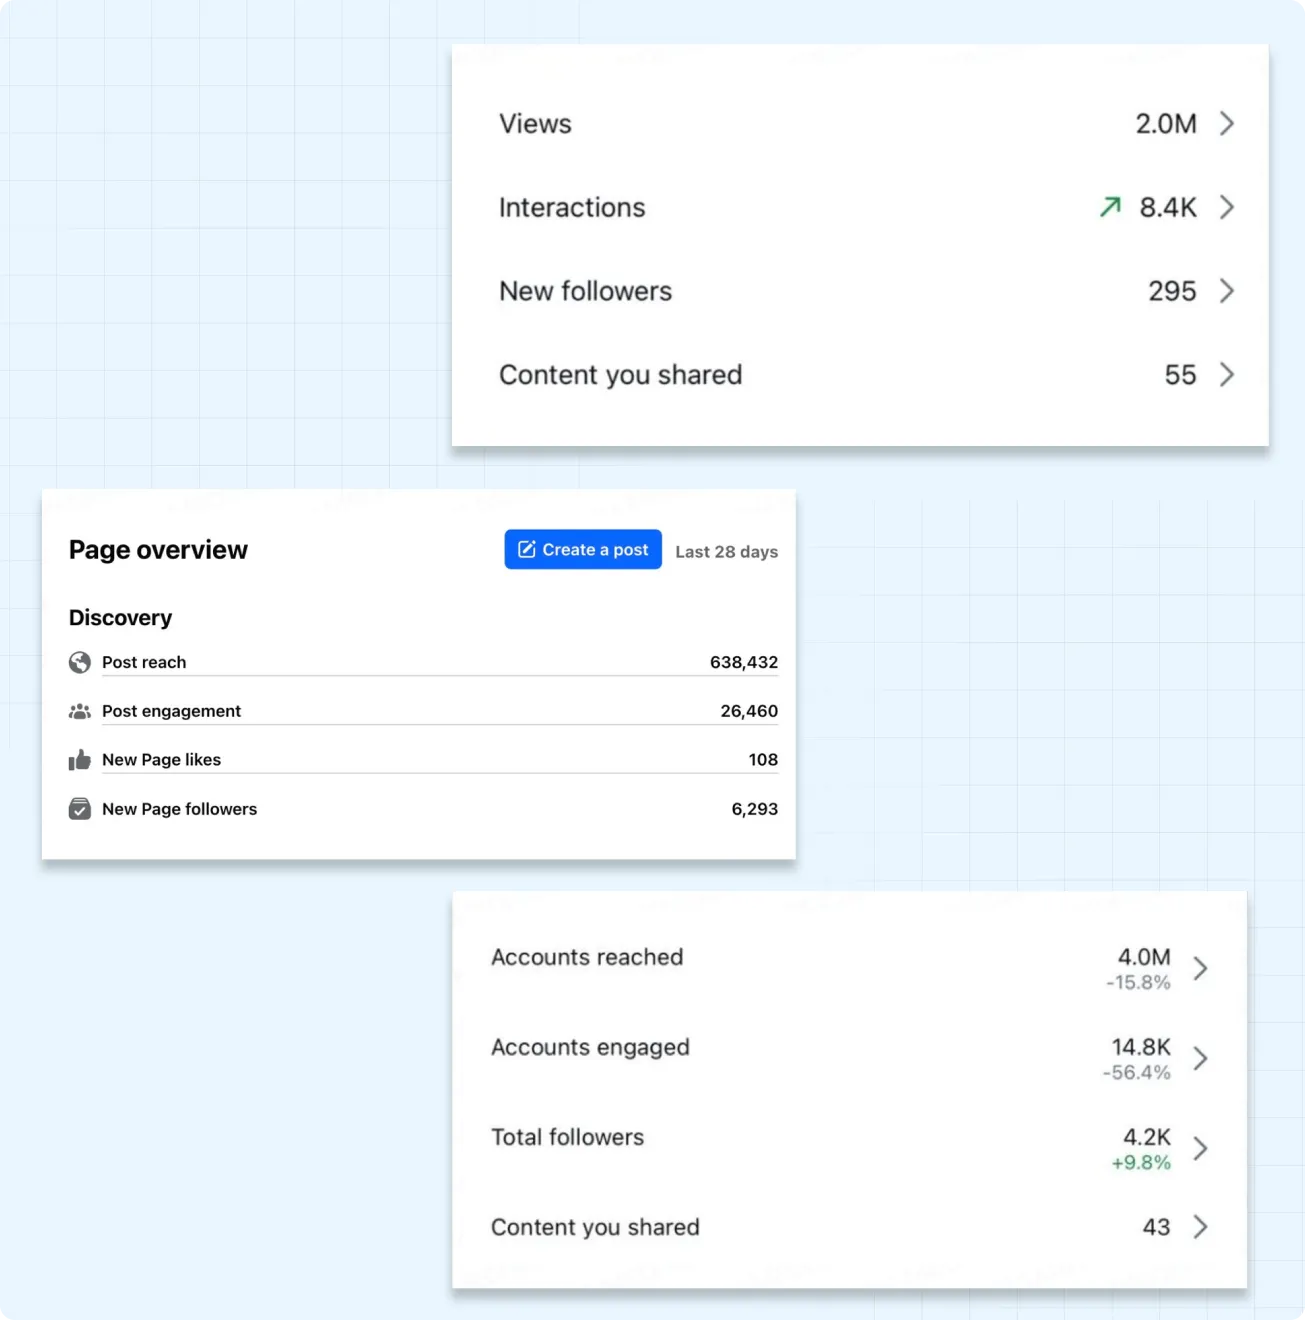This screenshot has height=1320, width=1305.
Task: Click the pencil icon in Create a post
Action: 527,550
